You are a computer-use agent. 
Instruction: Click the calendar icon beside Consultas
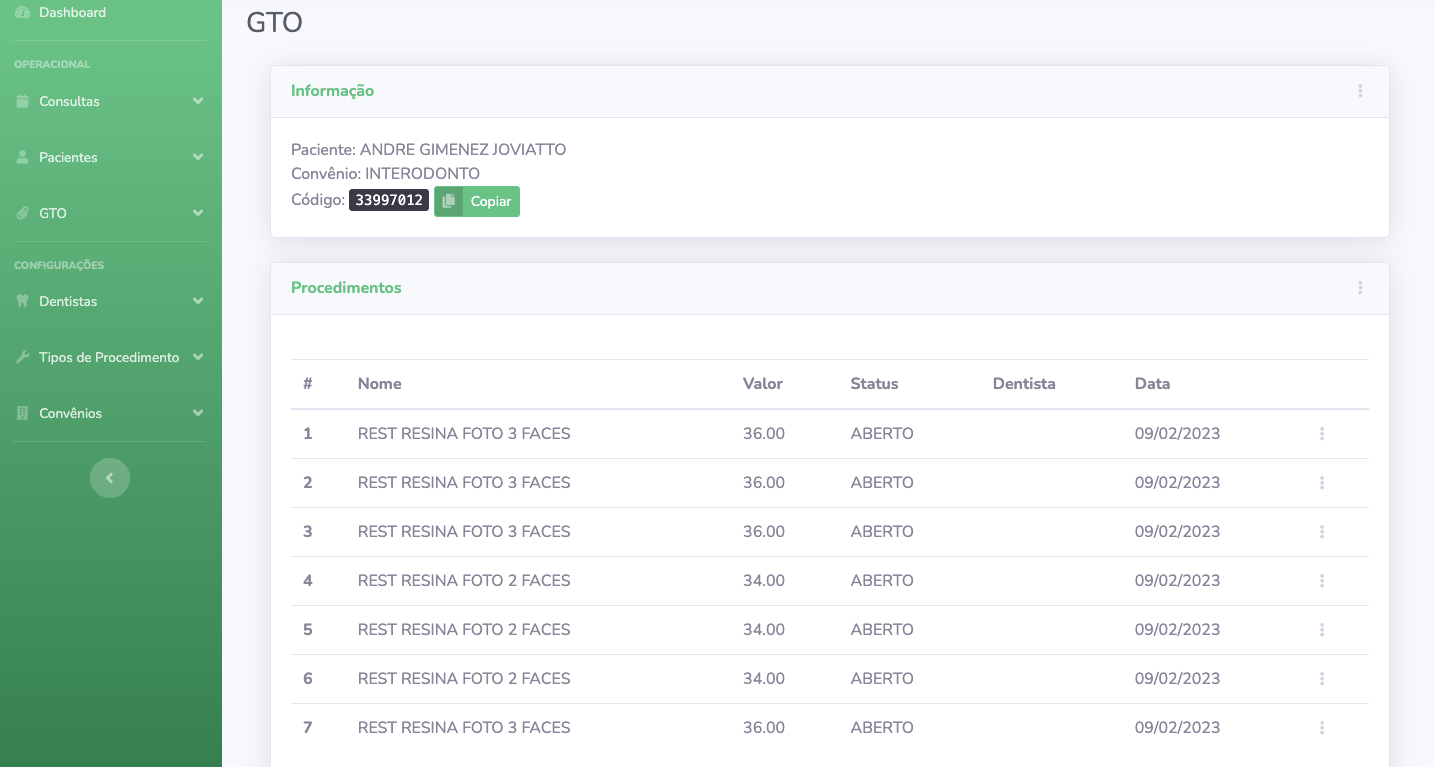(23, 101)
